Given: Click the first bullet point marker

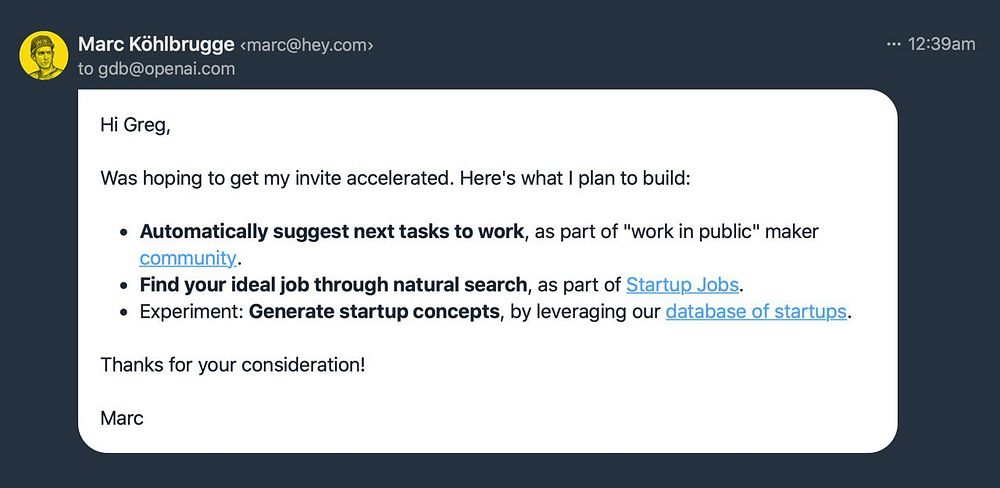Looking at the screenshot, I should click(x=123, y=232).
